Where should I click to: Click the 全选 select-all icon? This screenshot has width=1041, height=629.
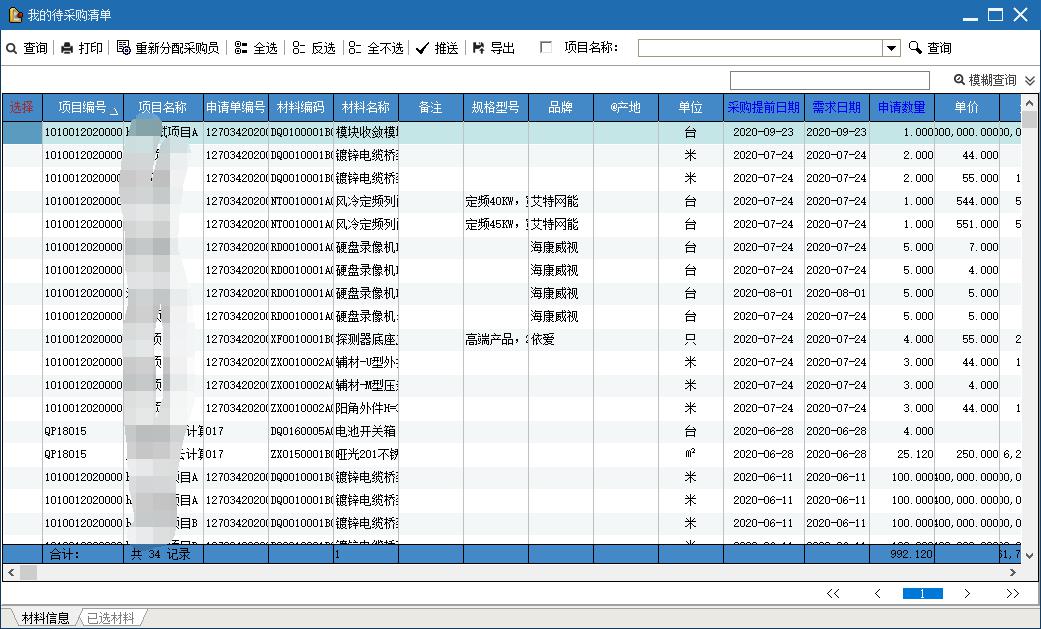241,48
